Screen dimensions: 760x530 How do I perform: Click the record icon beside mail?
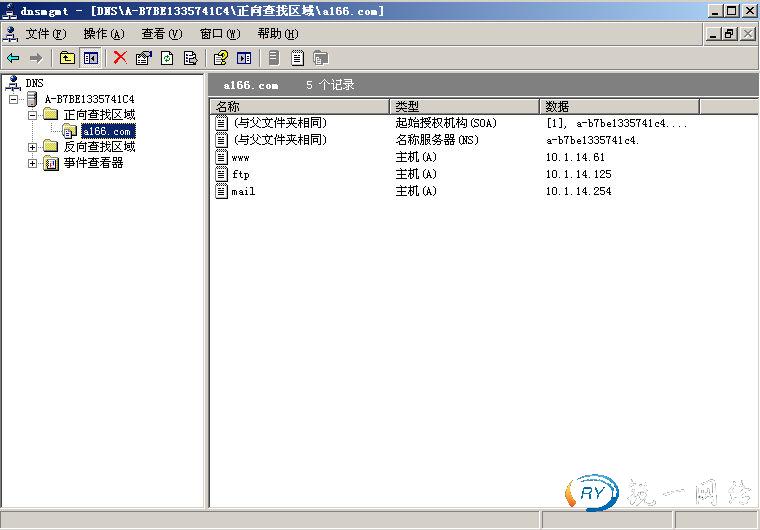click(221, 191)
